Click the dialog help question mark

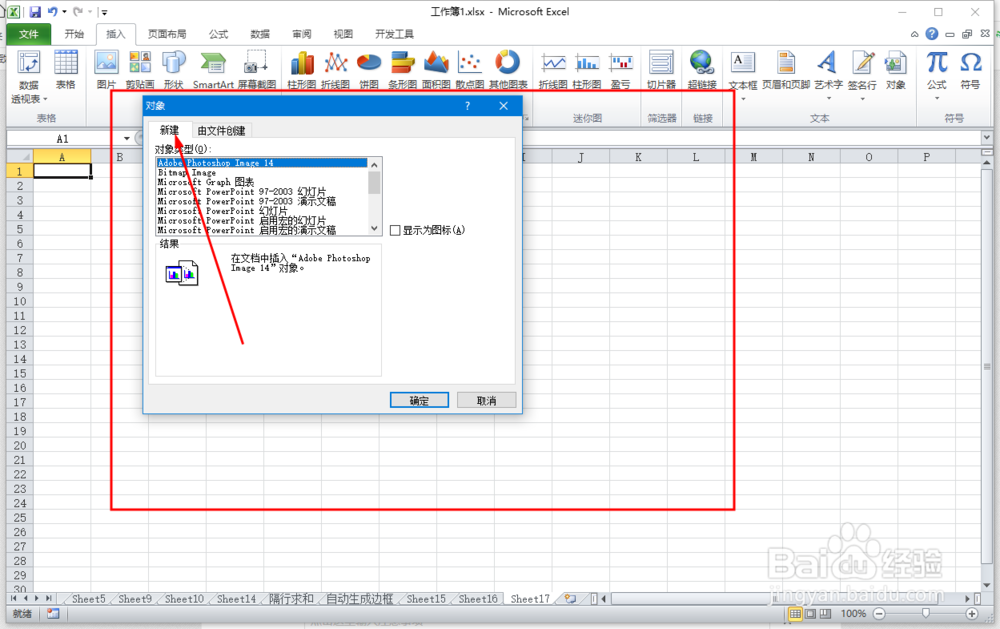pyautogui.click(x=467, y=106)
